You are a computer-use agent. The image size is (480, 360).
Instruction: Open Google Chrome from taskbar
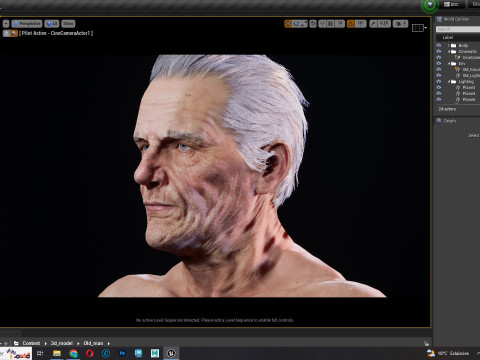73,353
